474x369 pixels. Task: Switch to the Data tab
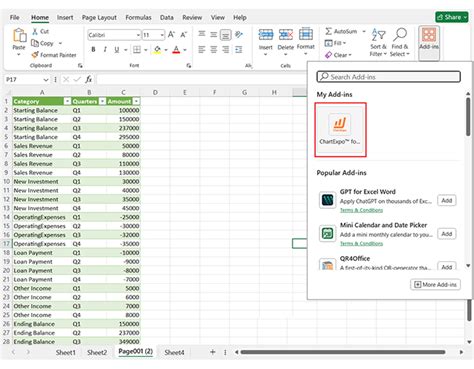[x=166, y=17]
